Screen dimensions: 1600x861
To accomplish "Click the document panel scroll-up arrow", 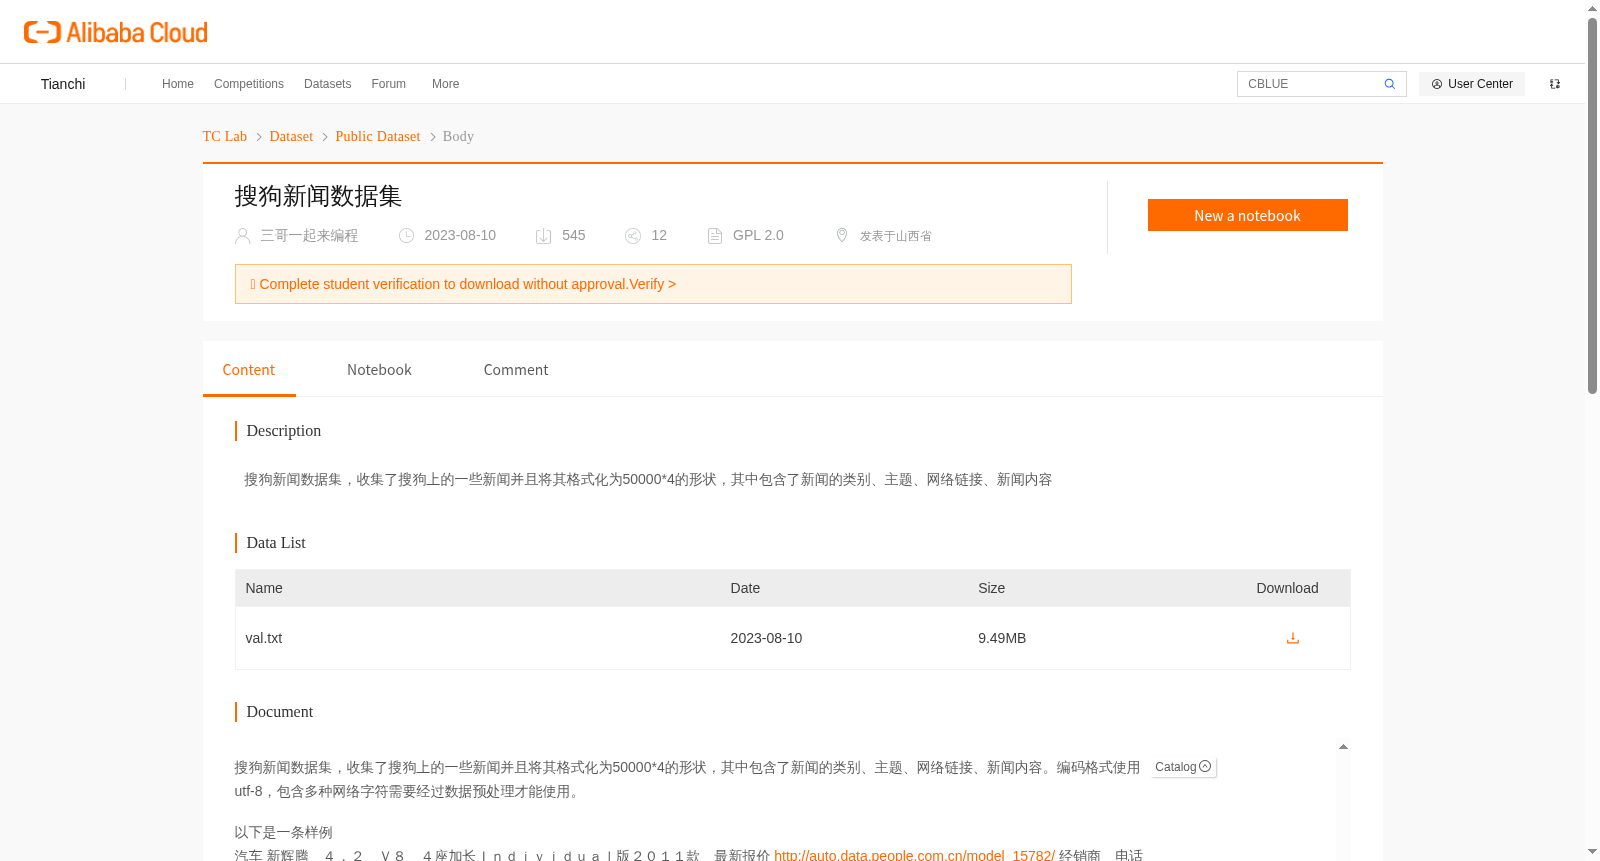I will 1343,747.
